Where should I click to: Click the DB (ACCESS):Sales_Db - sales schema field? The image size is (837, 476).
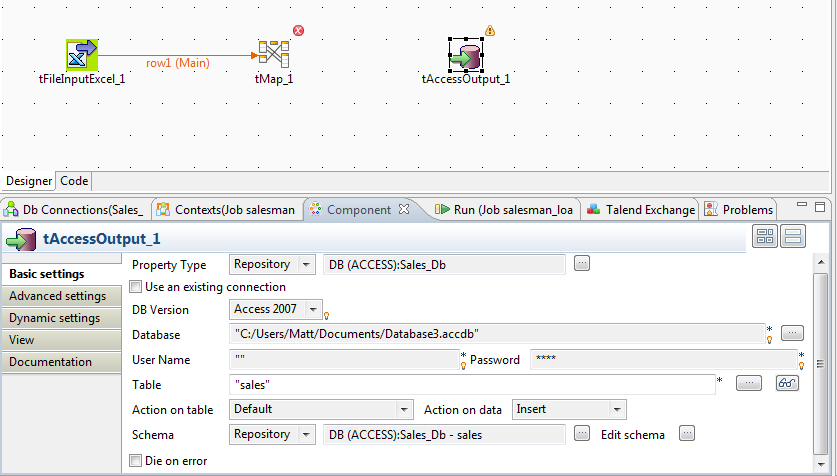pyautogui.click(x=444, y=434)
